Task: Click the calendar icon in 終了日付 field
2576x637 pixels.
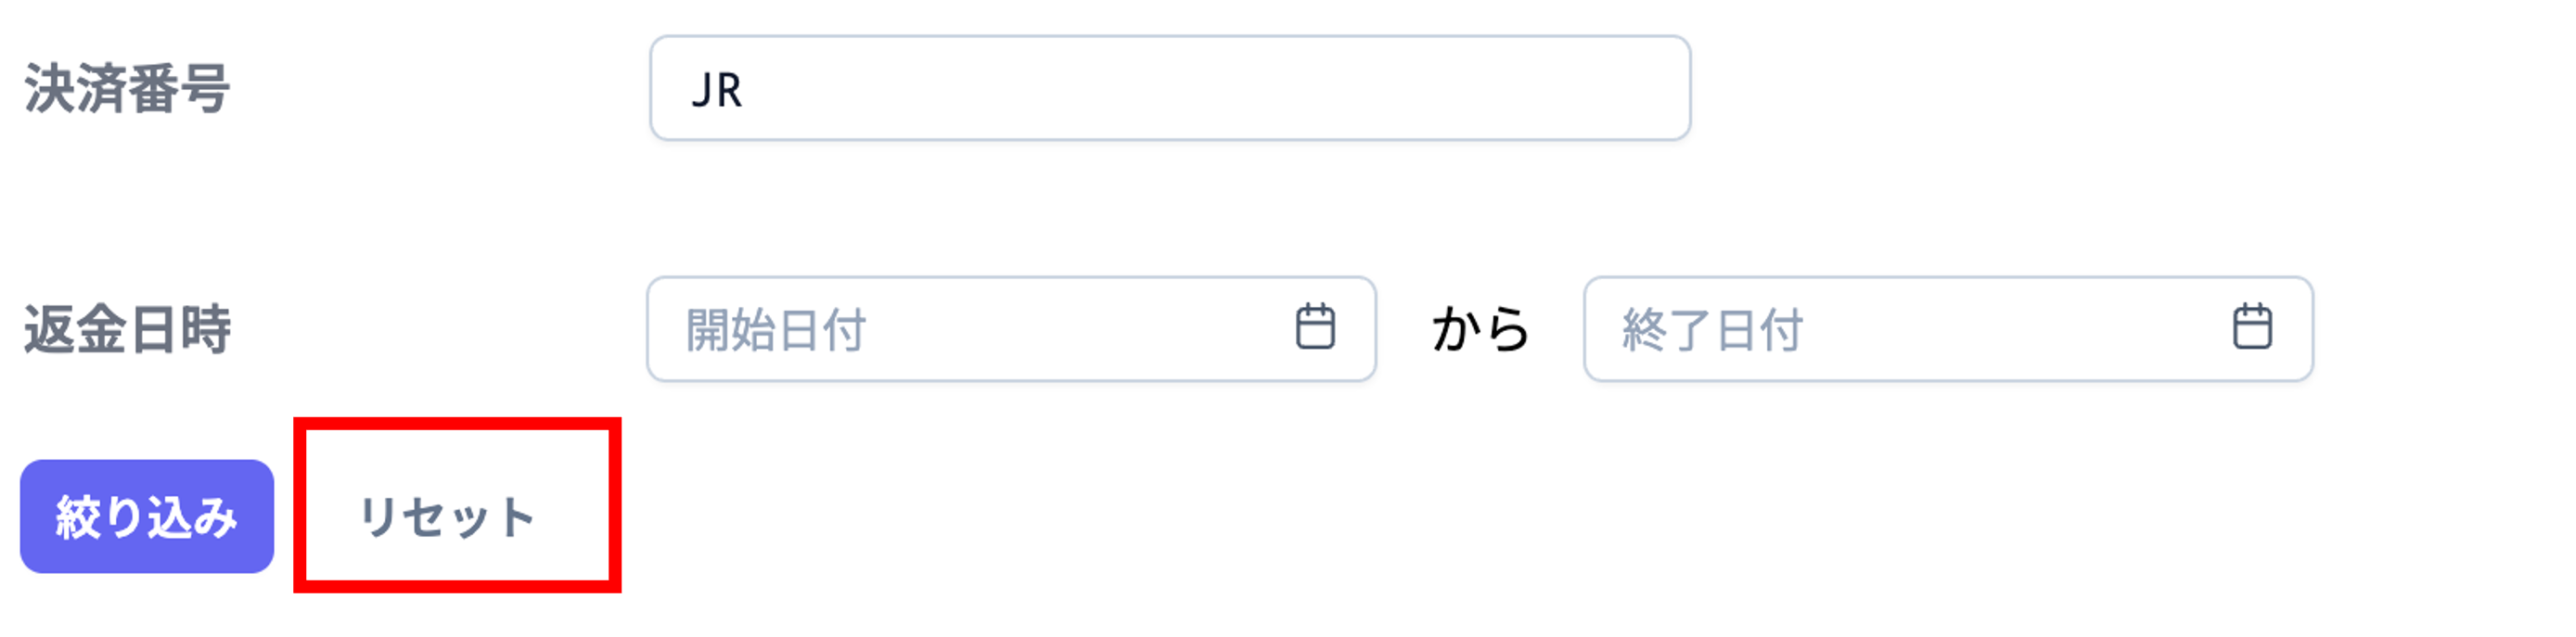Action: click(2252, 327)
